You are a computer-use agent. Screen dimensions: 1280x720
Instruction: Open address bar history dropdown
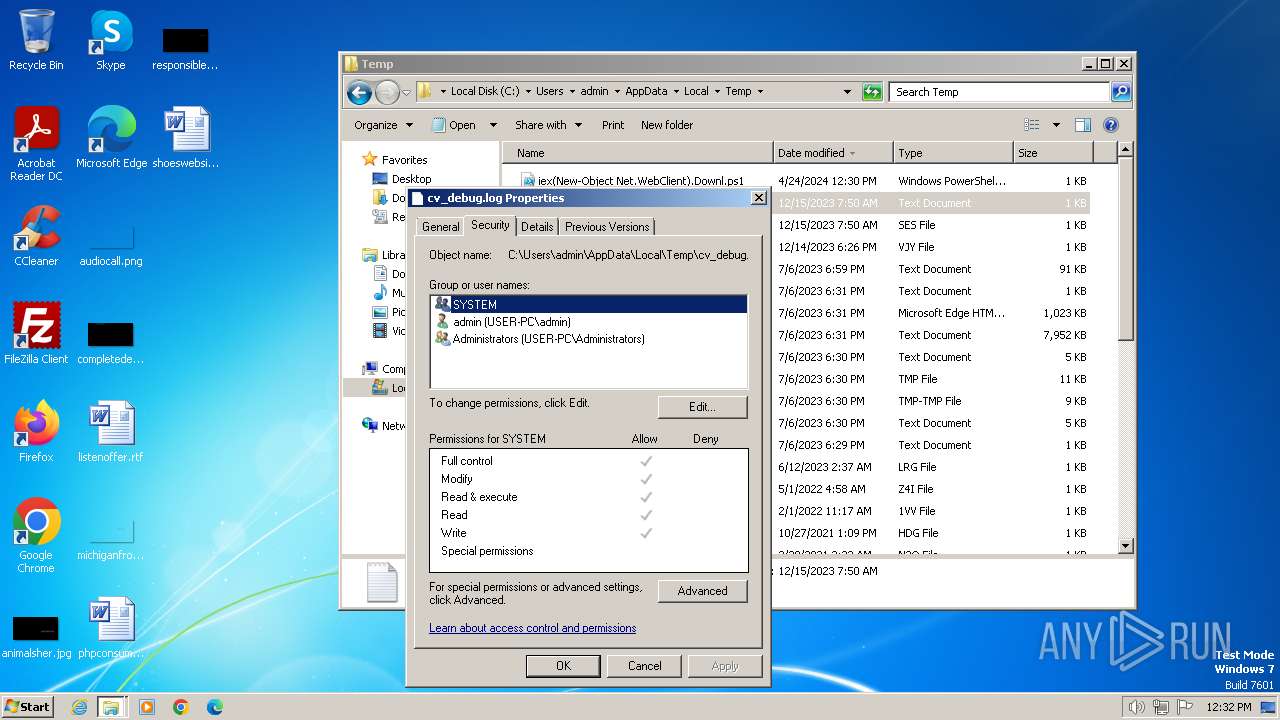(848, 92)
